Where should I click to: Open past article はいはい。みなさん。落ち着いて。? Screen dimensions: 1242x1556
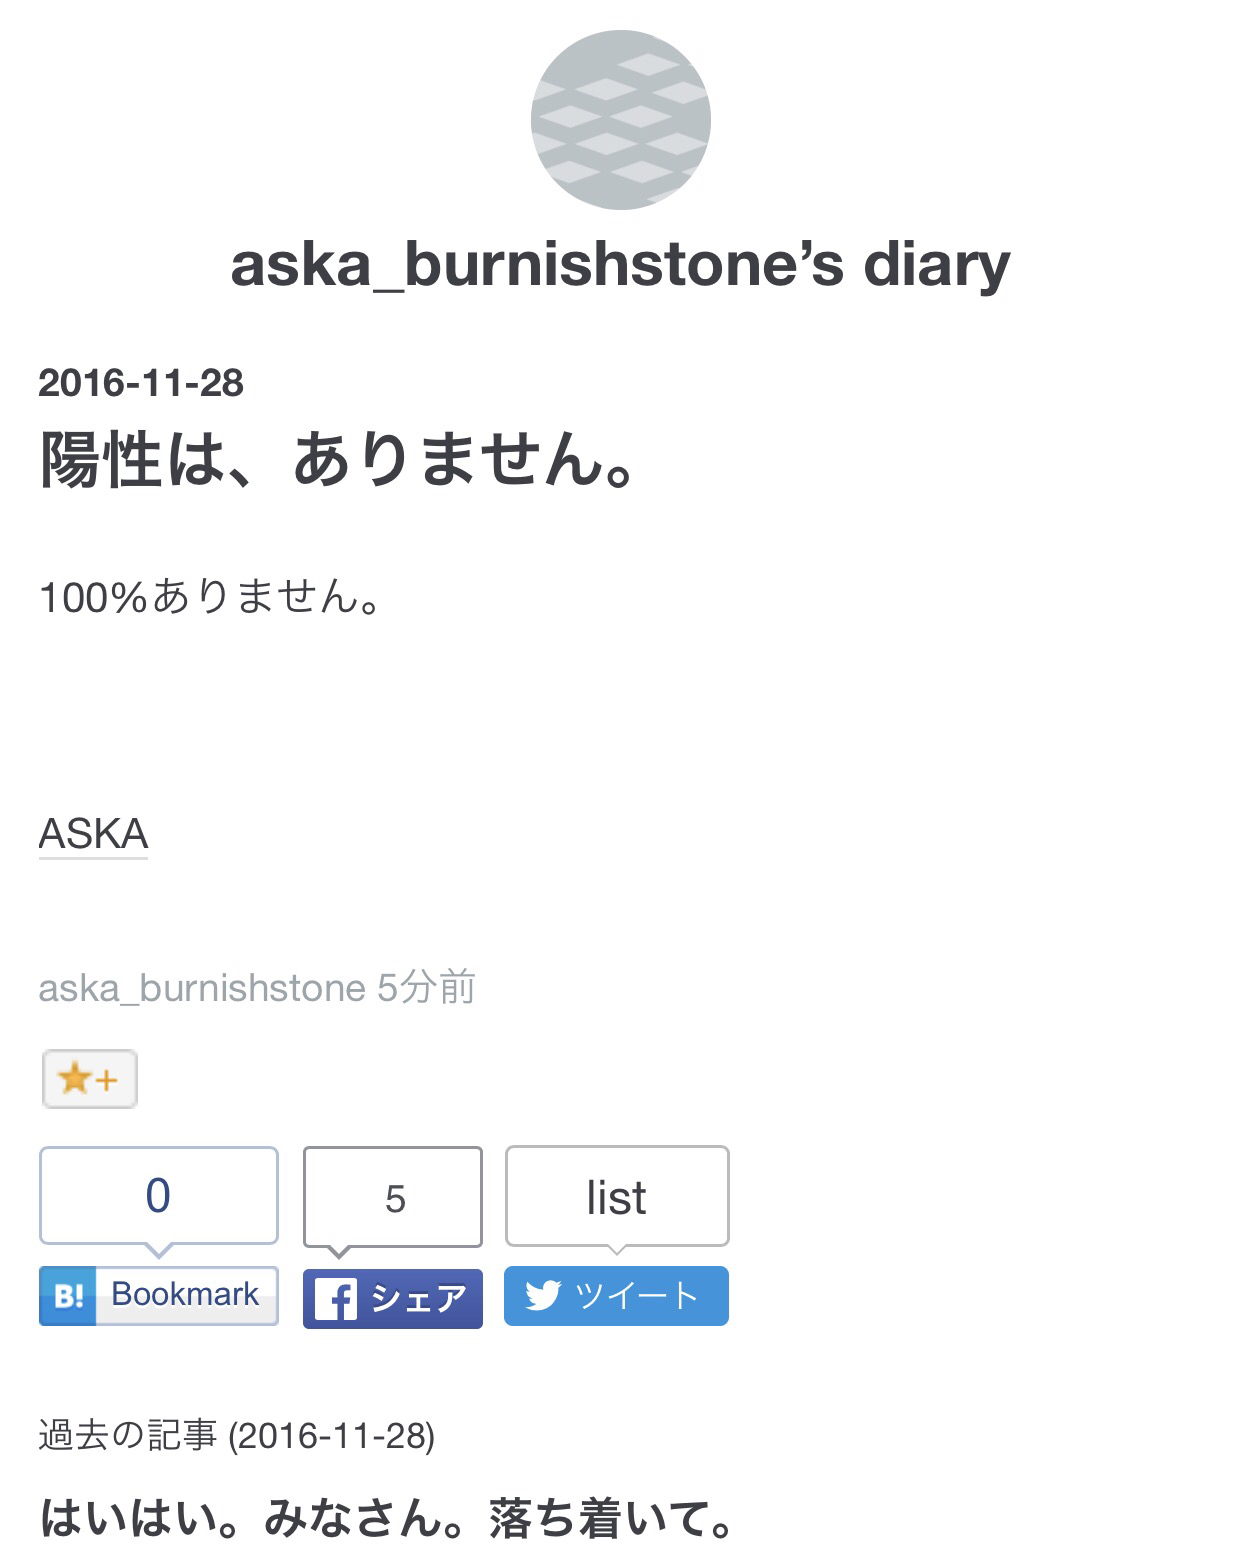click(388, 1517)
